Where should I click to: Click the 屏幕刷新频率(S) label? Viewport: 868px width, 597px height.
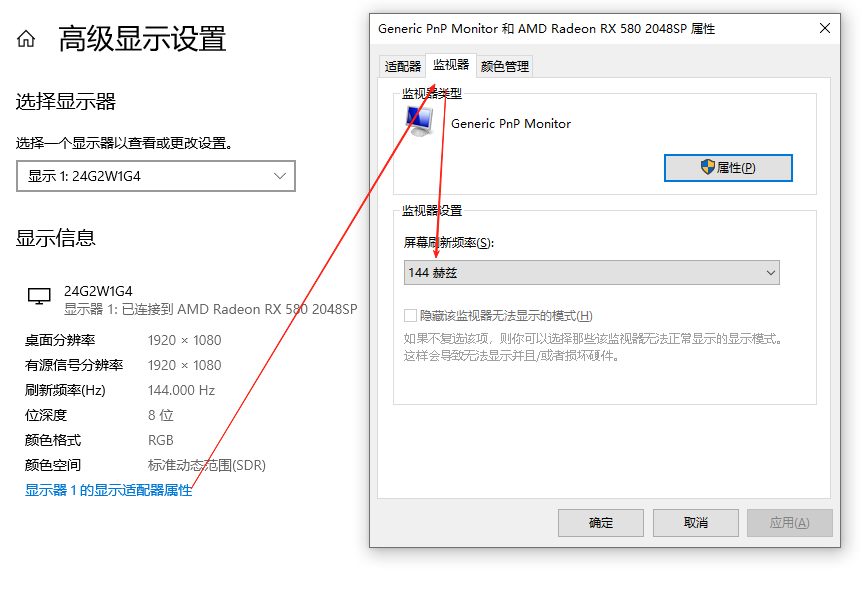pos(448,243)
